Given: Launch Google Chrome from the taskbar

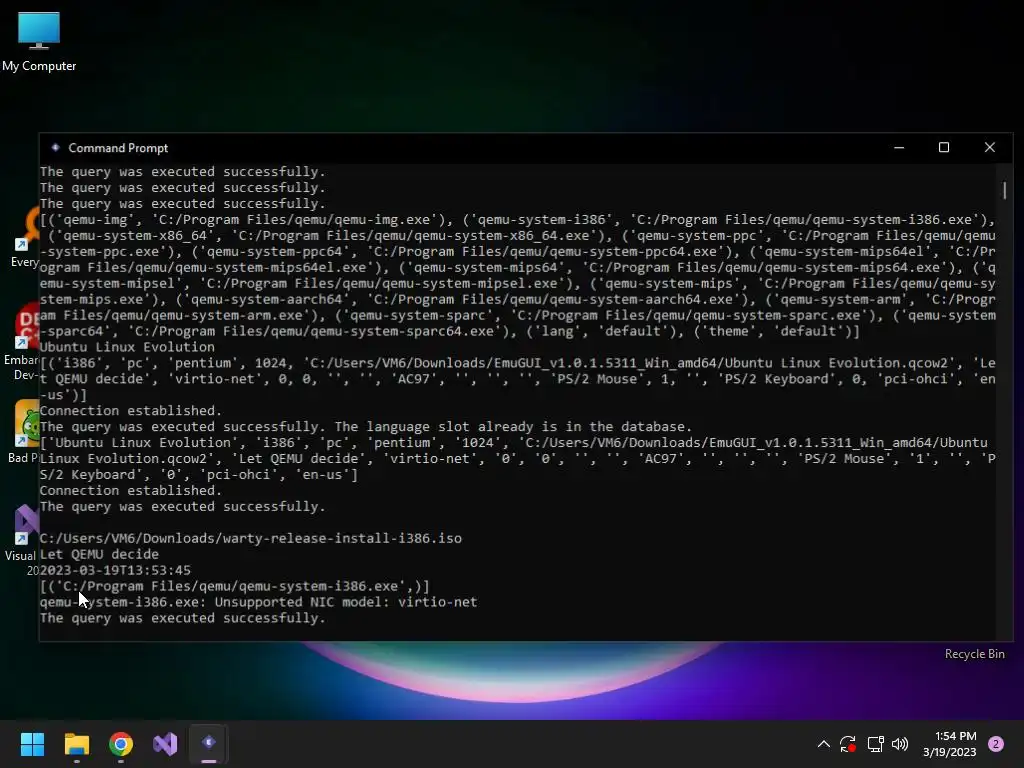Looking at the screenshot, I should 121,744.
